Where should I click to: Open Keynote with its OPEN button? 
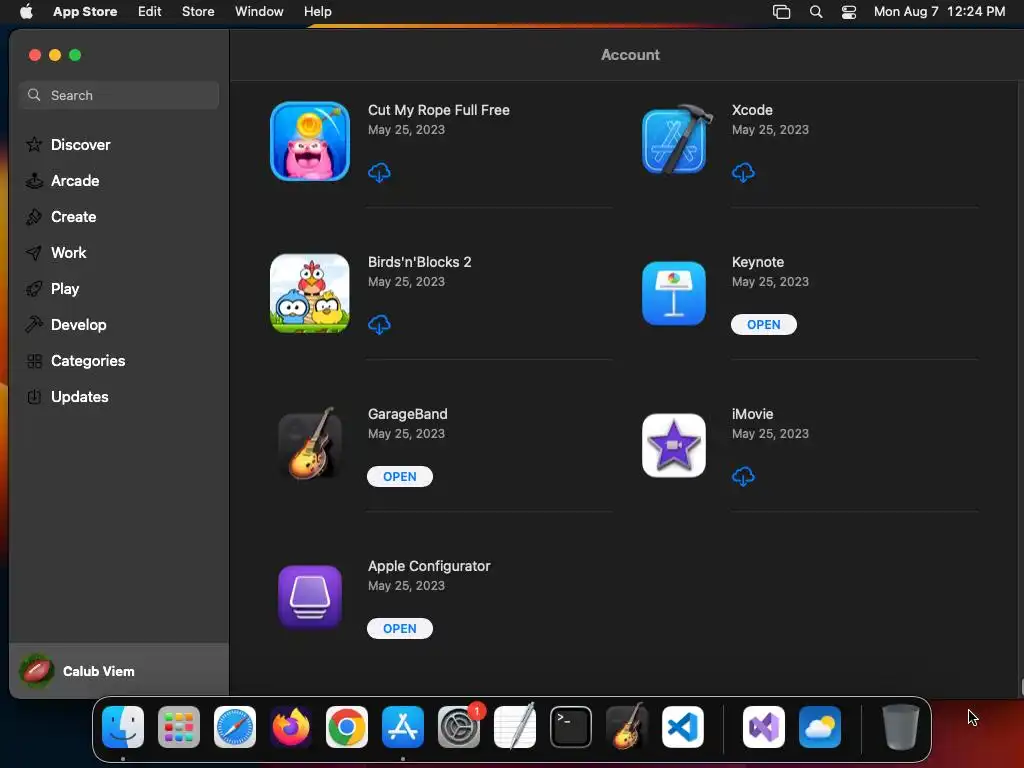[x=763, y=325]
